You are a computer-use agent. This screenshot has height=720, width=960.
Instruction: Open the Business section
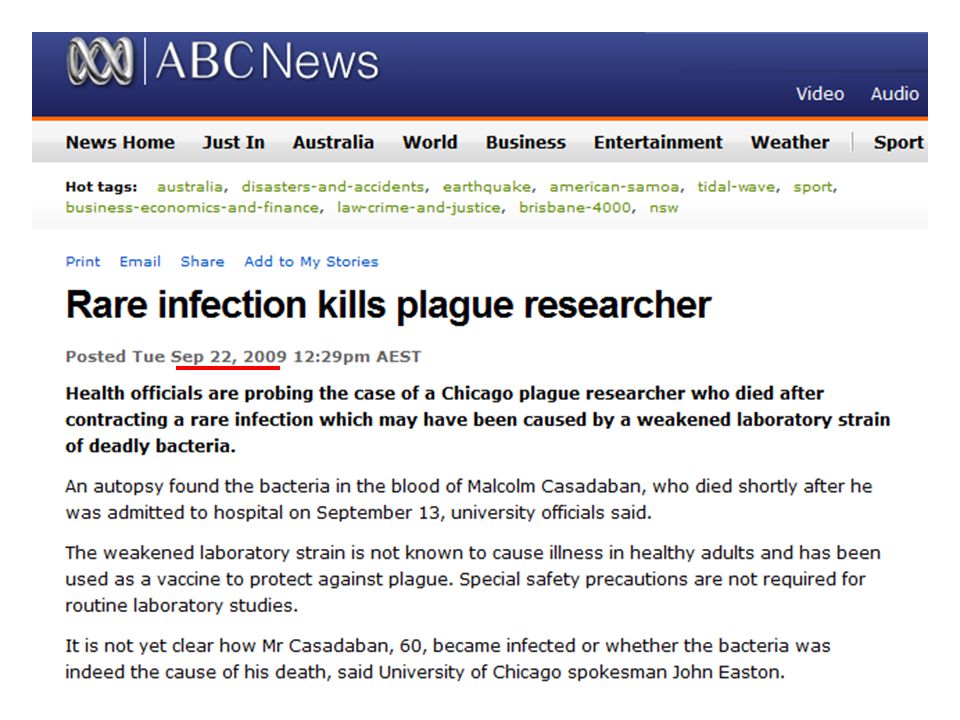pos(526,142)
